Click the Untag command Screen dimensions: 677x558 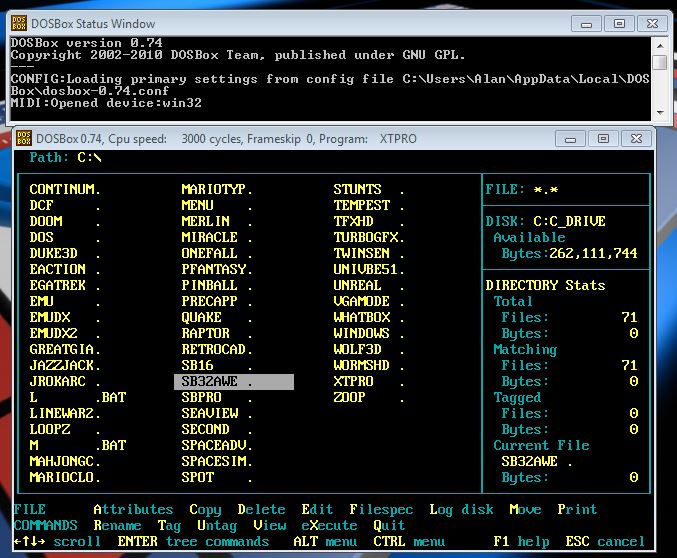217,526
